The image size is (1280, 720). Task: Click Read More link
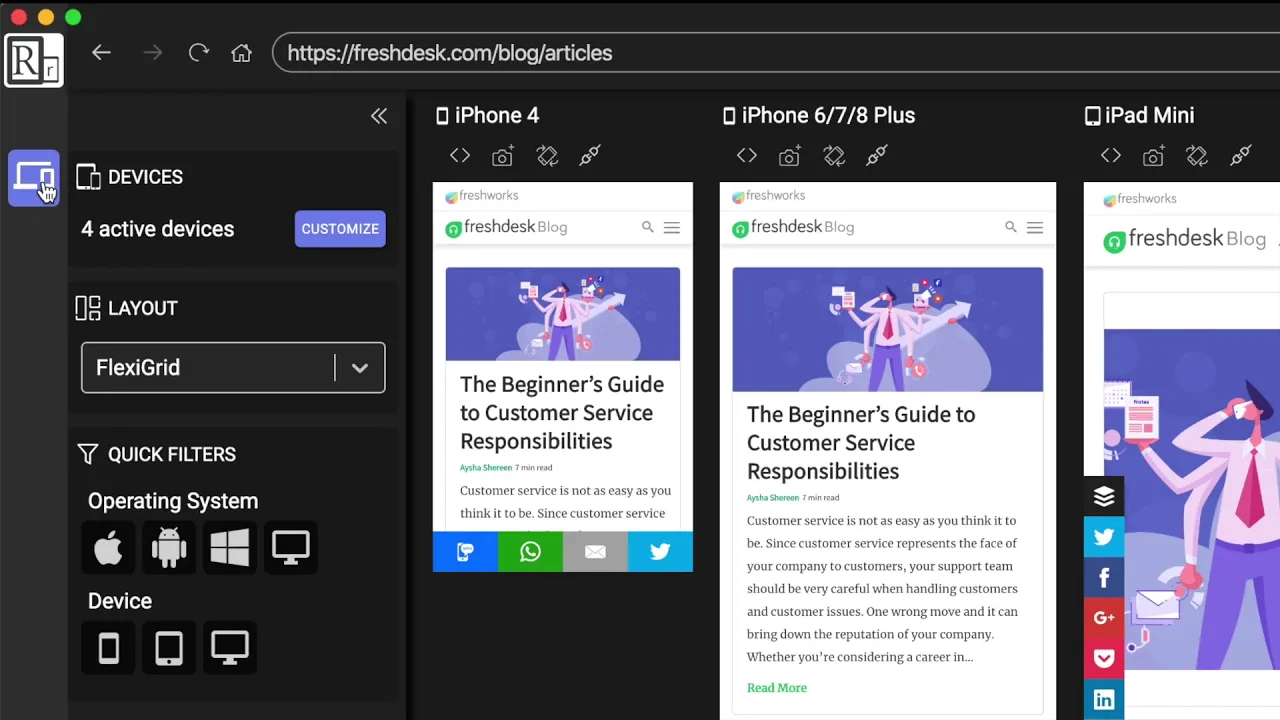pyautogui.click(x=777, y=688)
